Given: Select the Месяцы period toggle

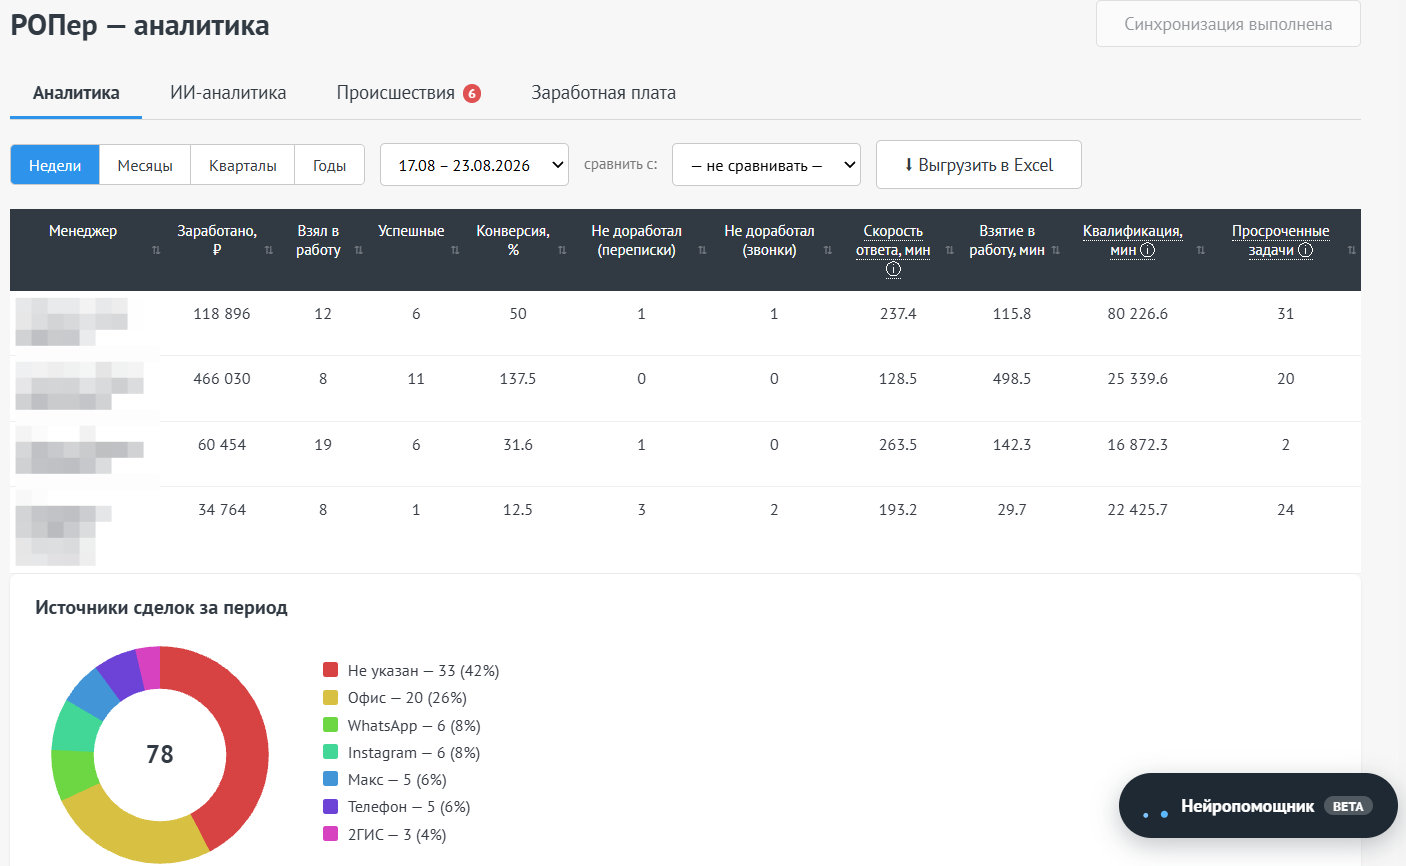Looking at the screenshot, I should pyautogui.click(x=145, y=165).
